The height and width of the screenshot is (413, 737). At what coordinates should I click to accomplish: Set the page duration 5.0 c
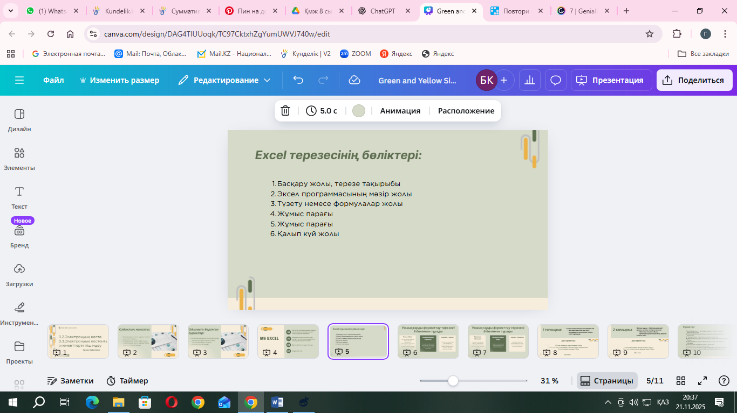pyautogui.click(x=322, y=111)
